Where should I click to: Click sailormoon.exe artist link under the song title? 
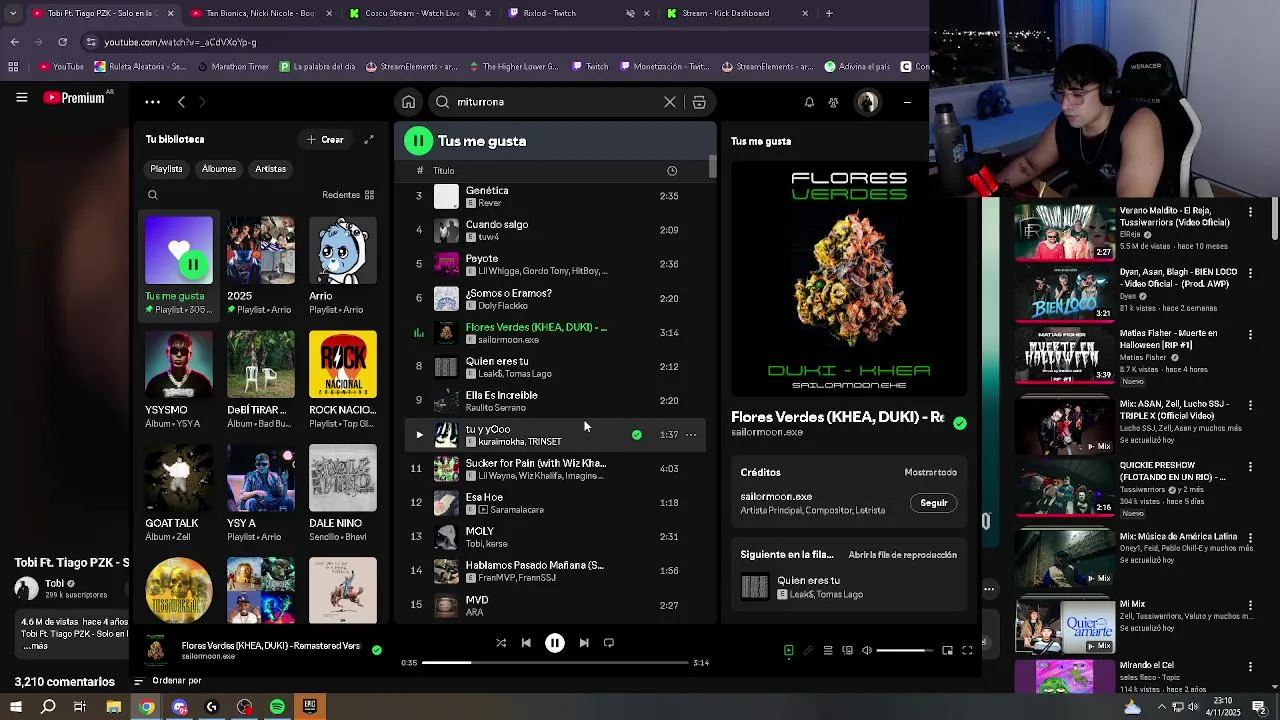[x=767, y=433]
